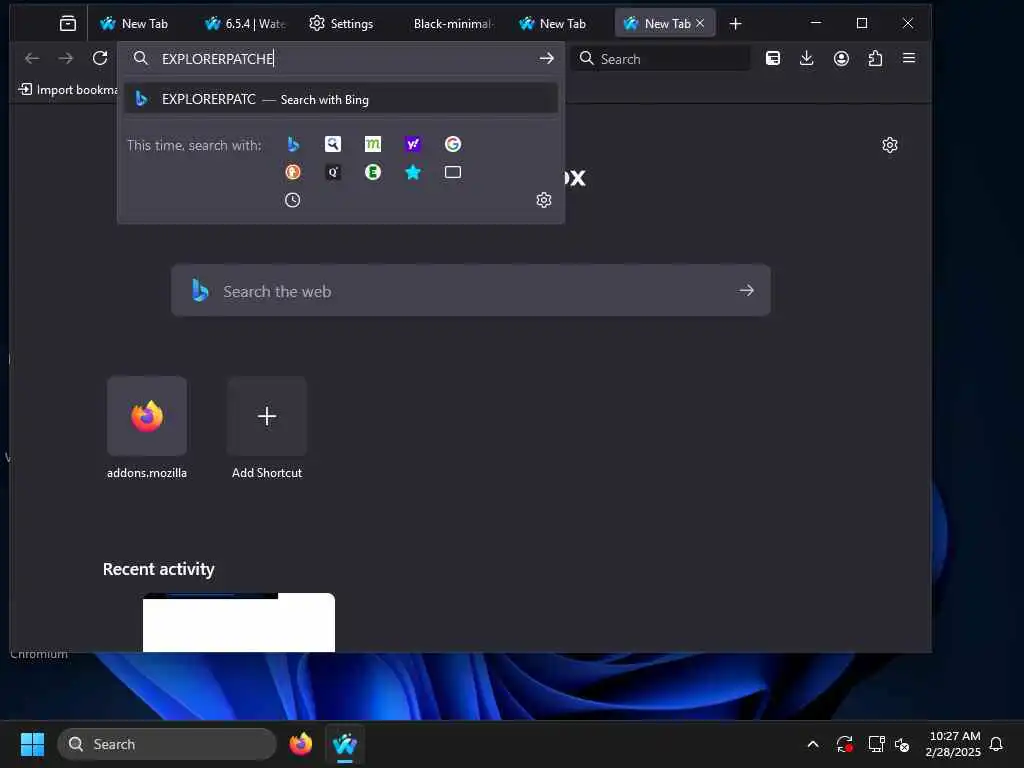
Task: Search bookmarks using the star icon
Action: tap(413, 172)
